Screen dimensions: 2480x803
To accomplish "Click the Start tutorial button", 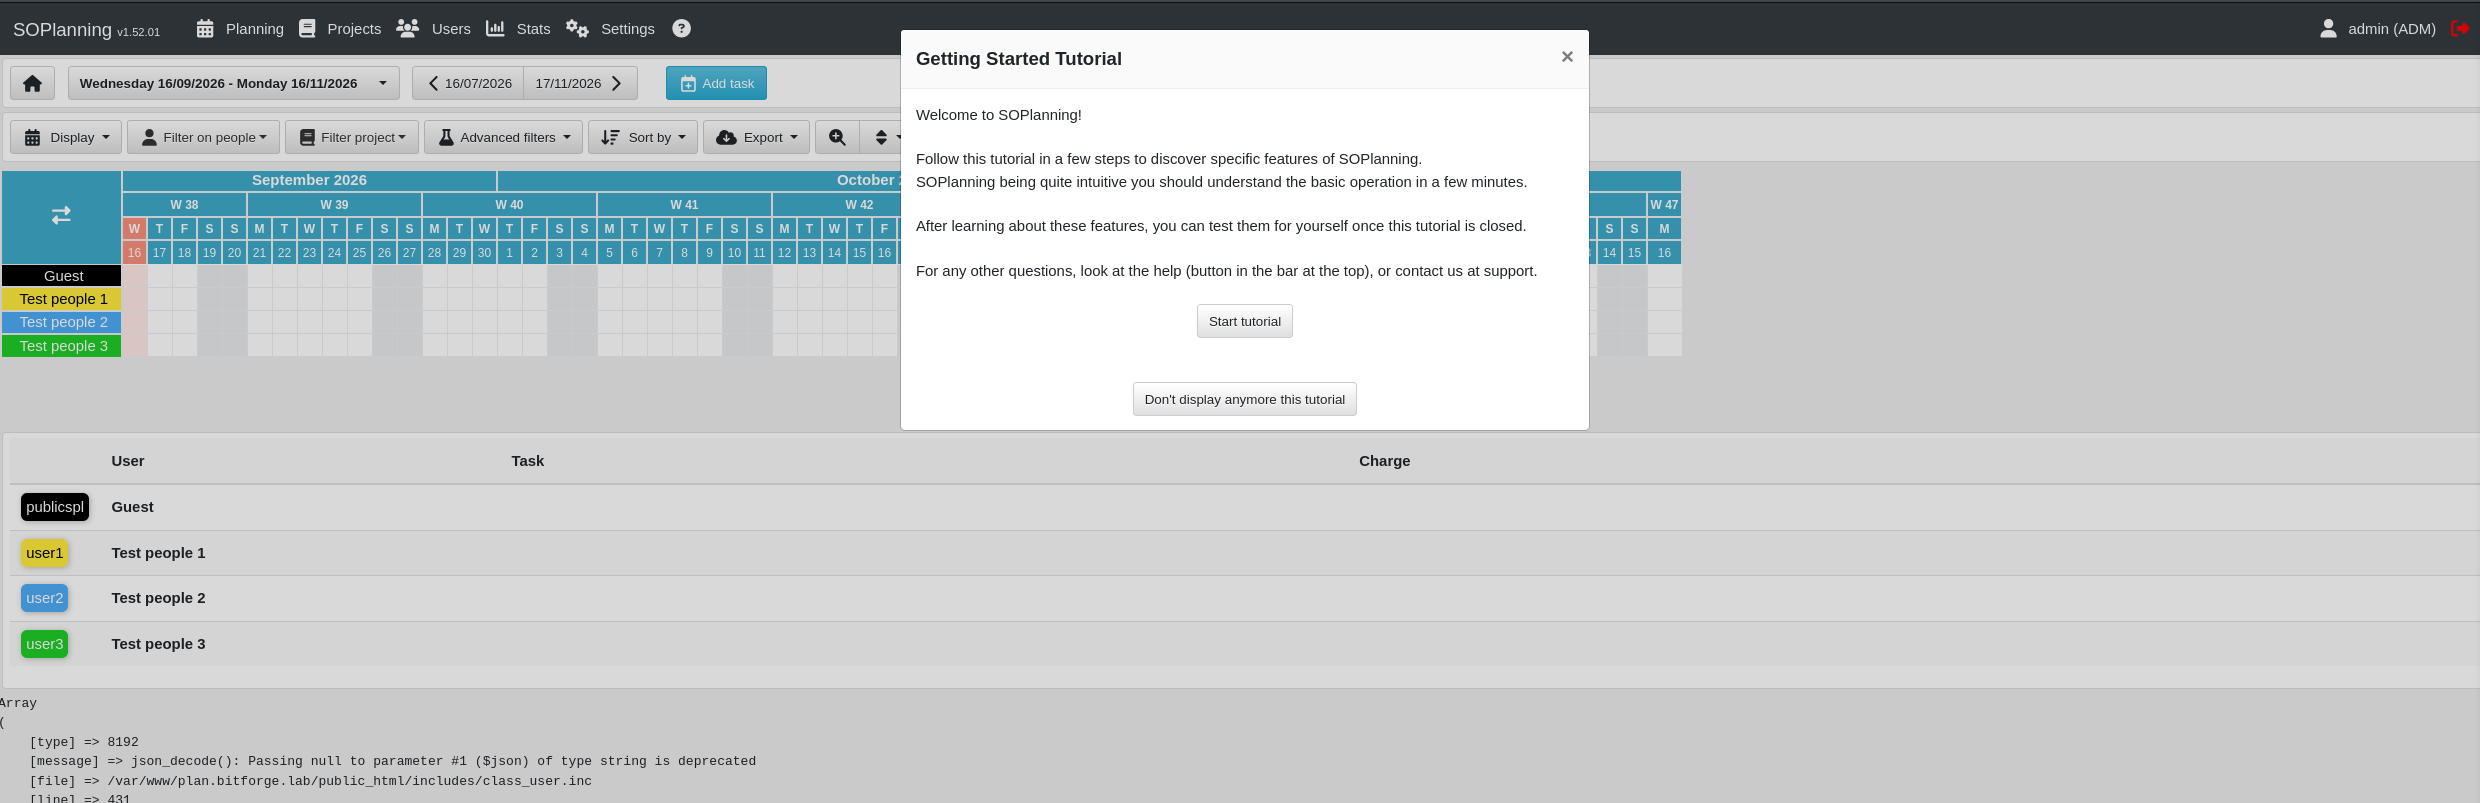I will [x=1245, y=321].
